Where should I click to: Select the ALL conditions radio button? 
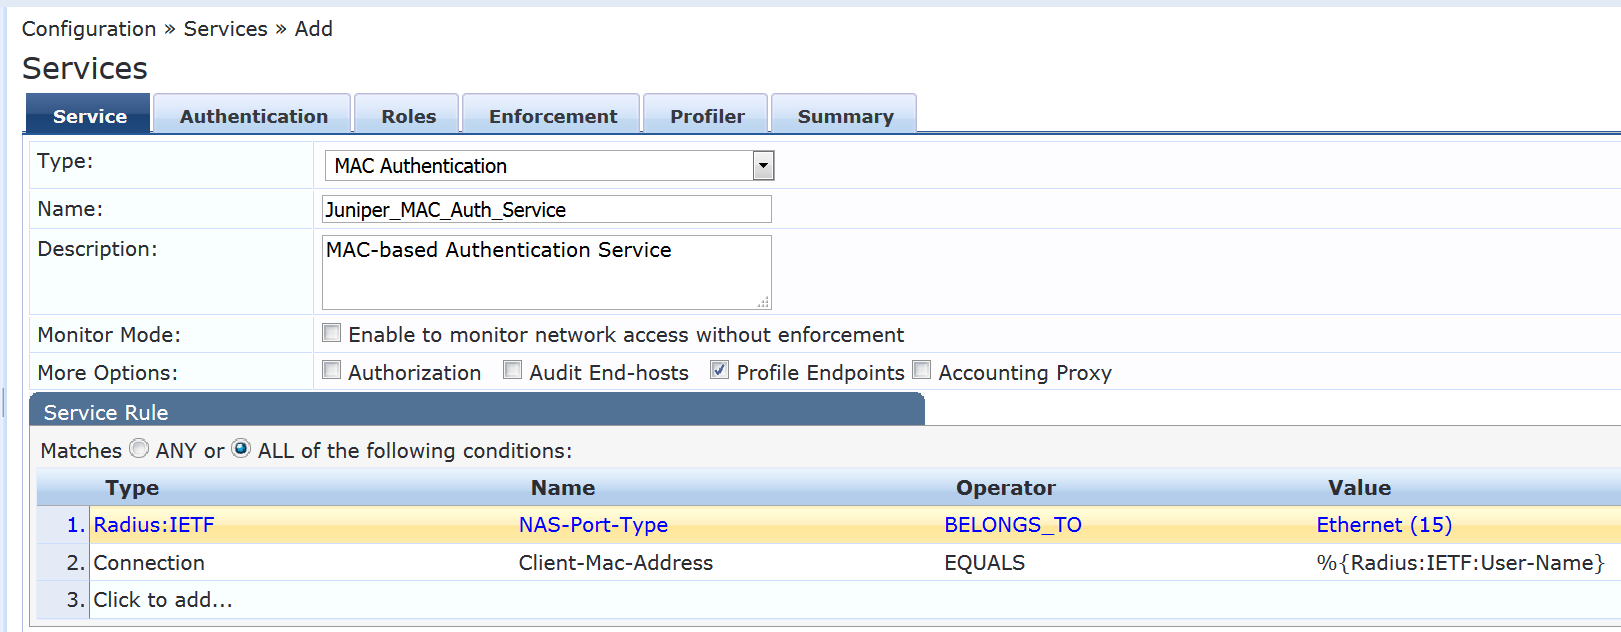(x=241, y=449)
